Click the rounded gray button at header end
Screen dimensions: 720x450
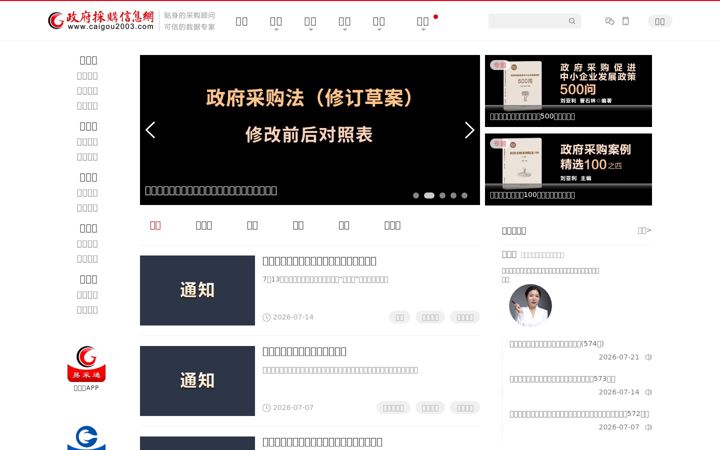[x=660, y=22]
